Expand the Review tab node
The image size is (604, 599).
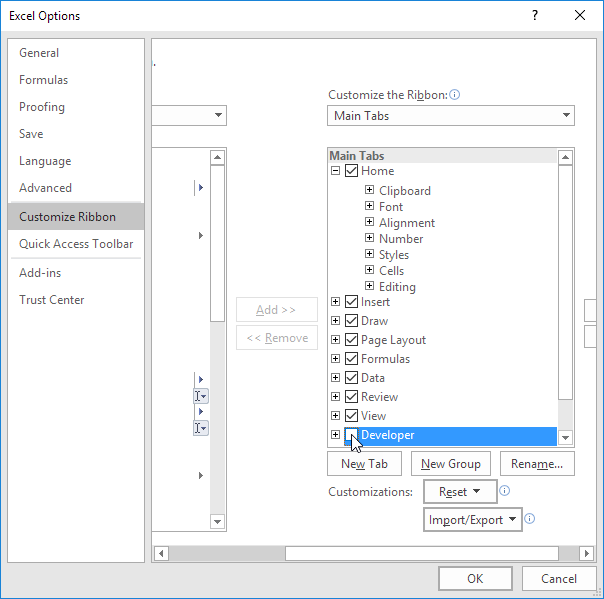pos(336,396)
